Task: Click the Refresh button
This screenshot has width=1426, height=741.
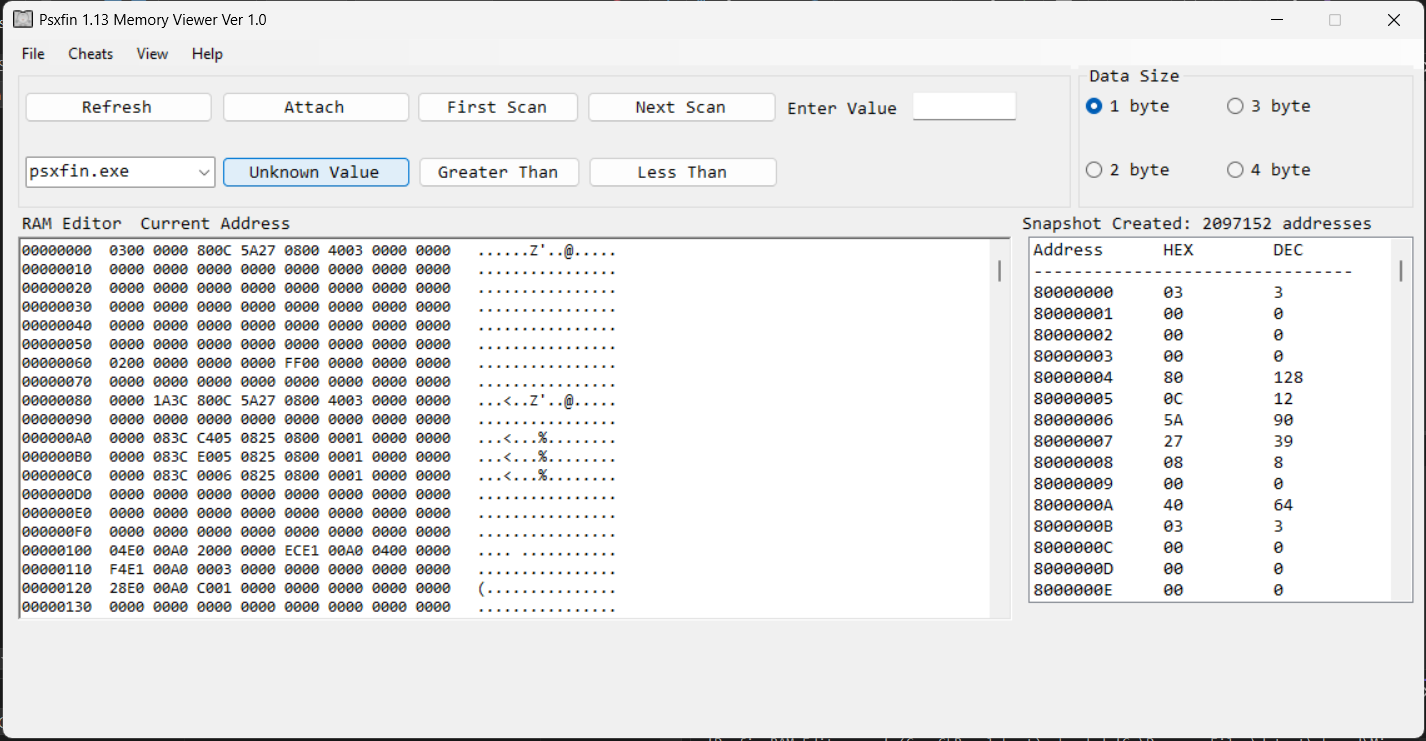Action: [118, 107]
